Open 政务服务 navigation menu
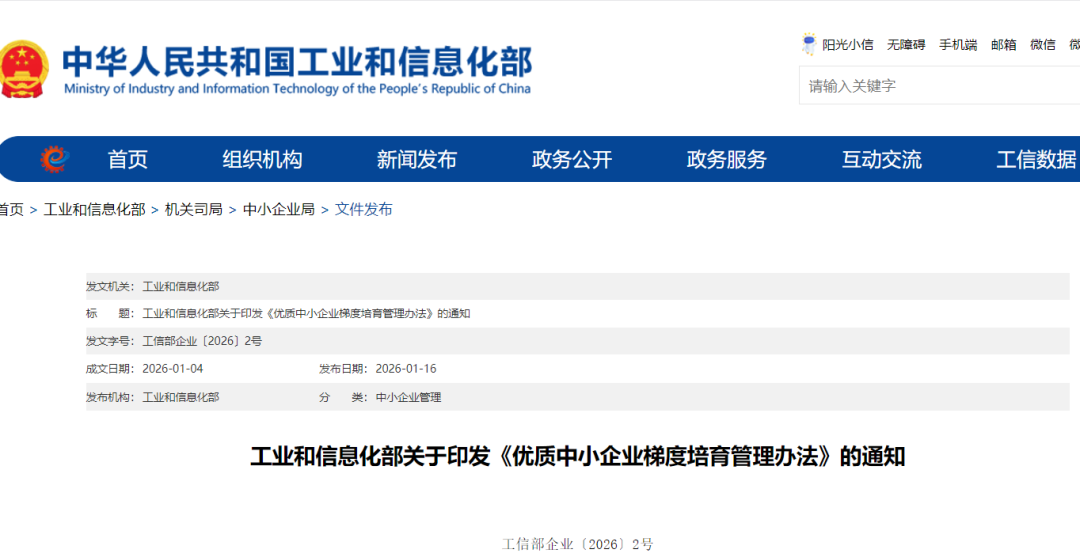Image resolution: width=1080 pixels, height=557 pixels. click(x=727, y=160)
